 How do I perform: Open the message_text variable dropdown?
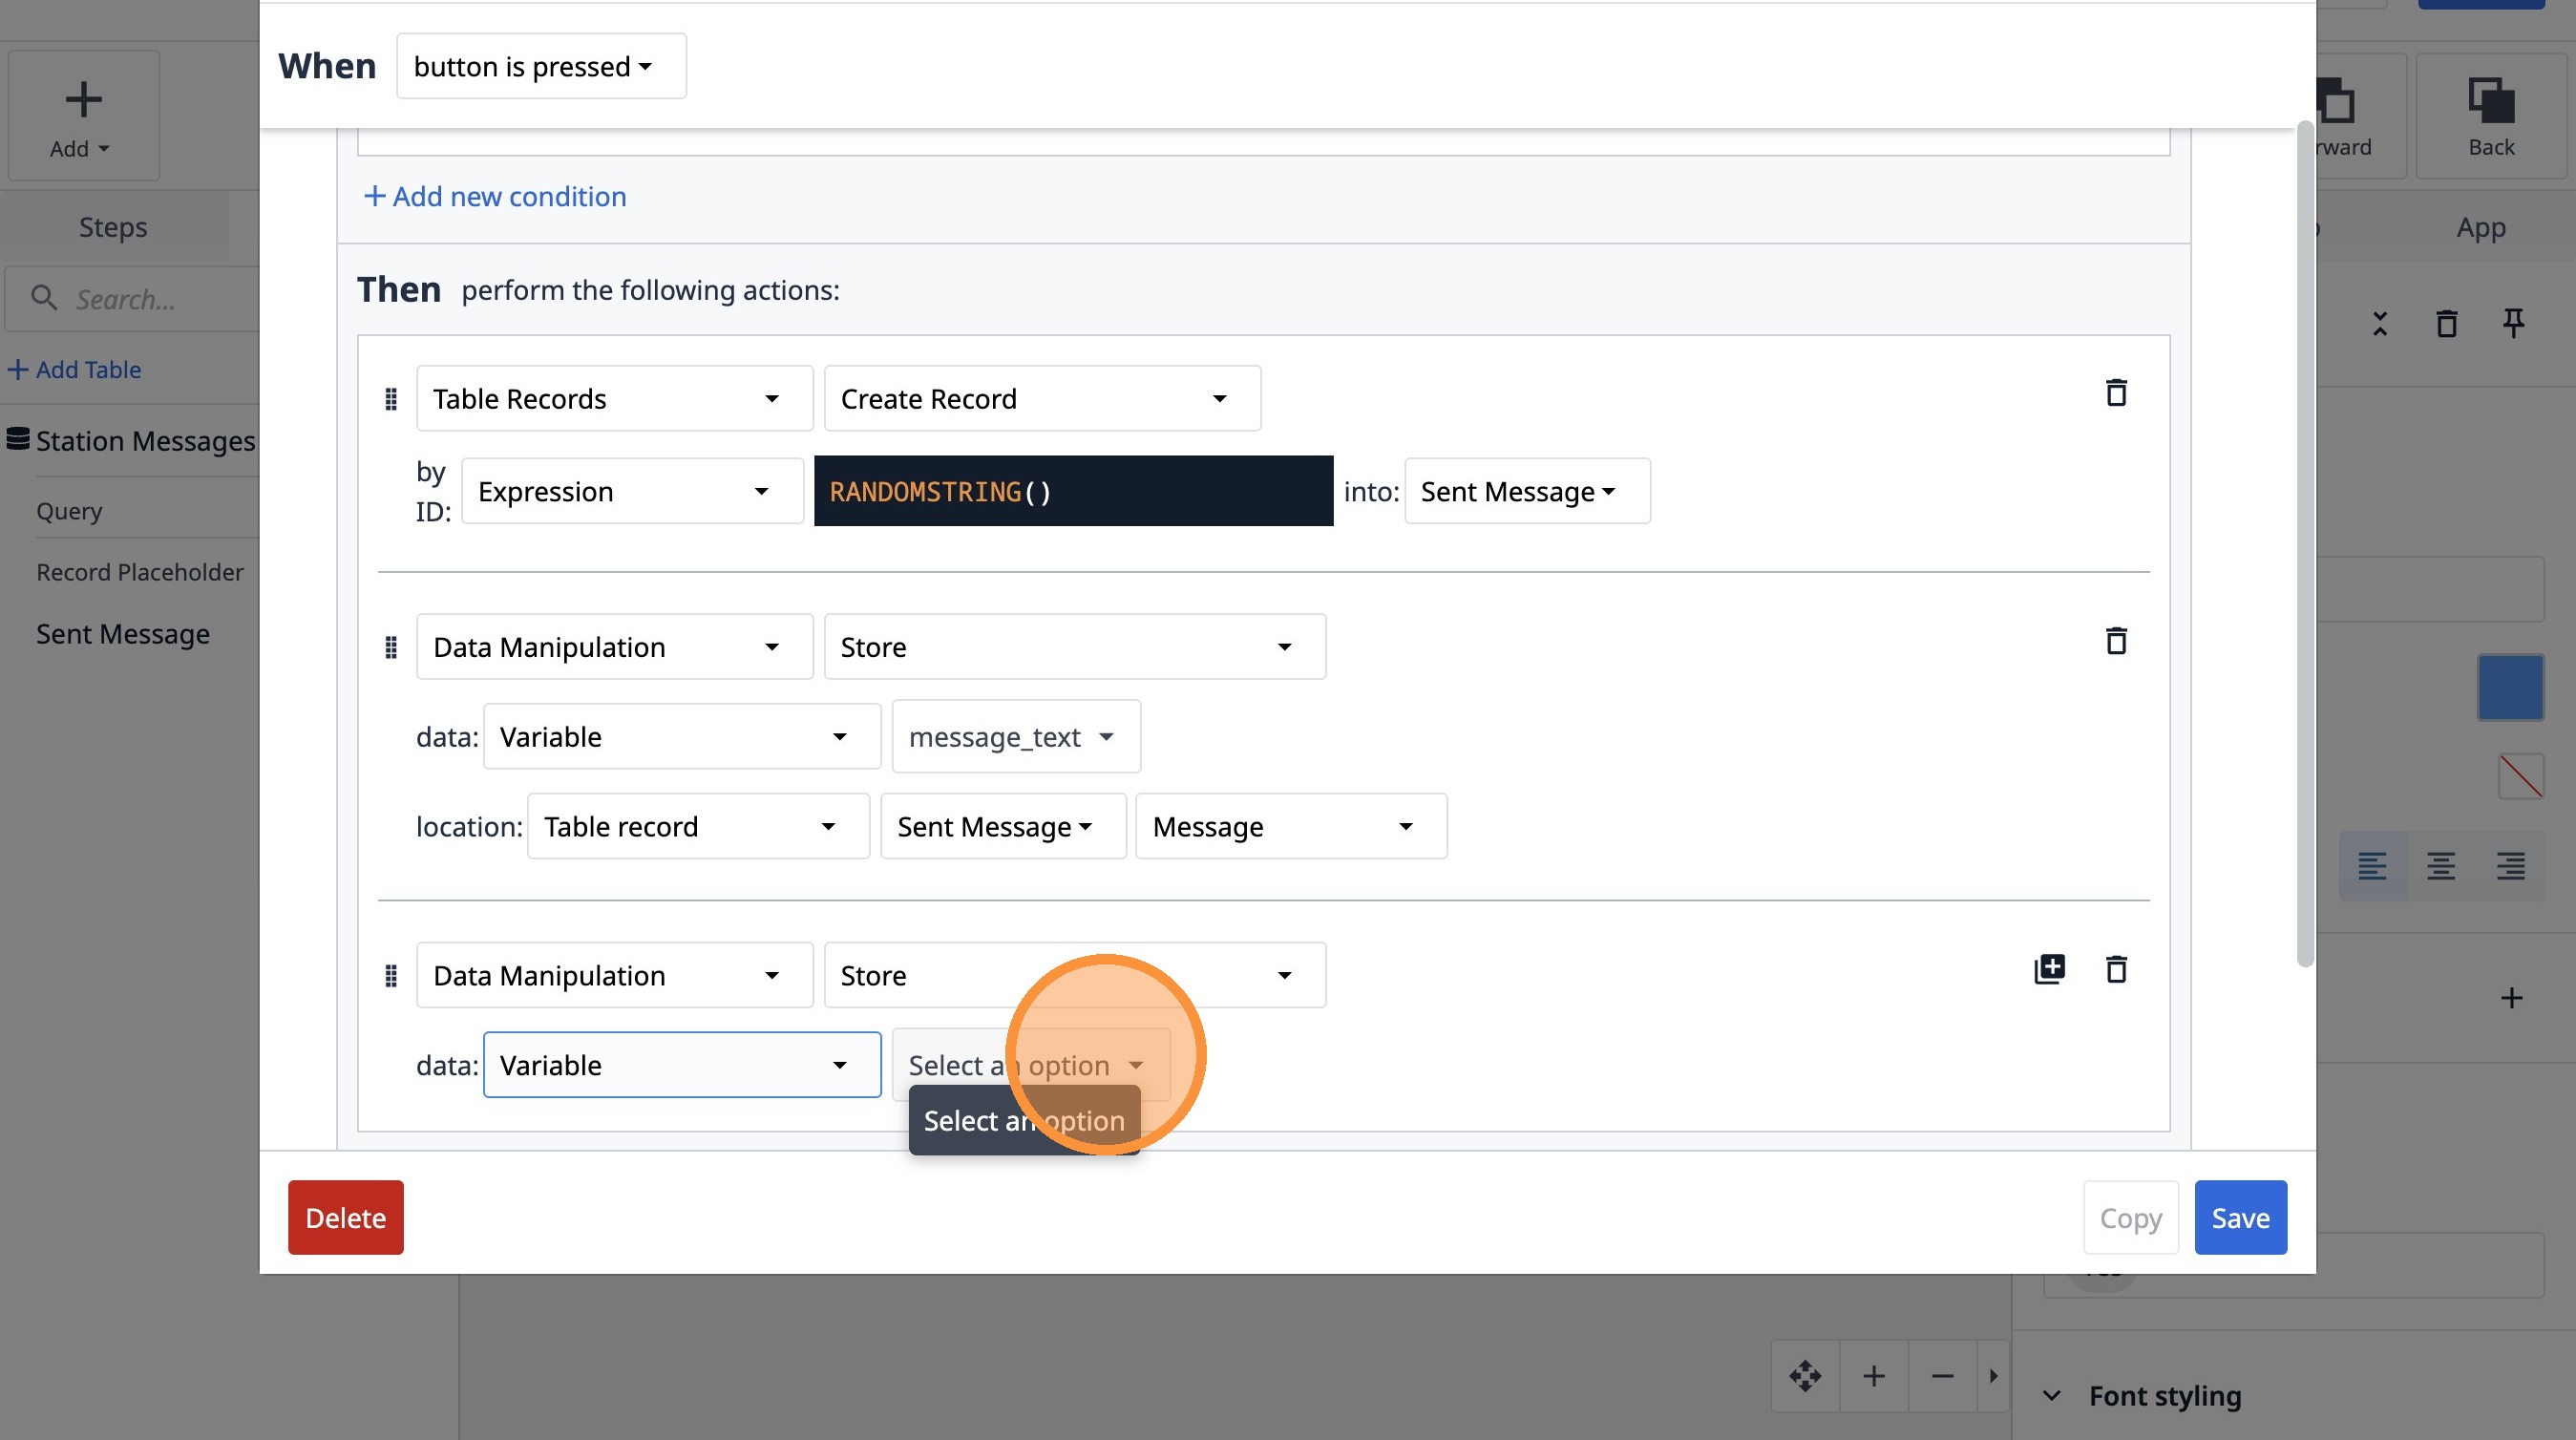tap(1015, 737)
